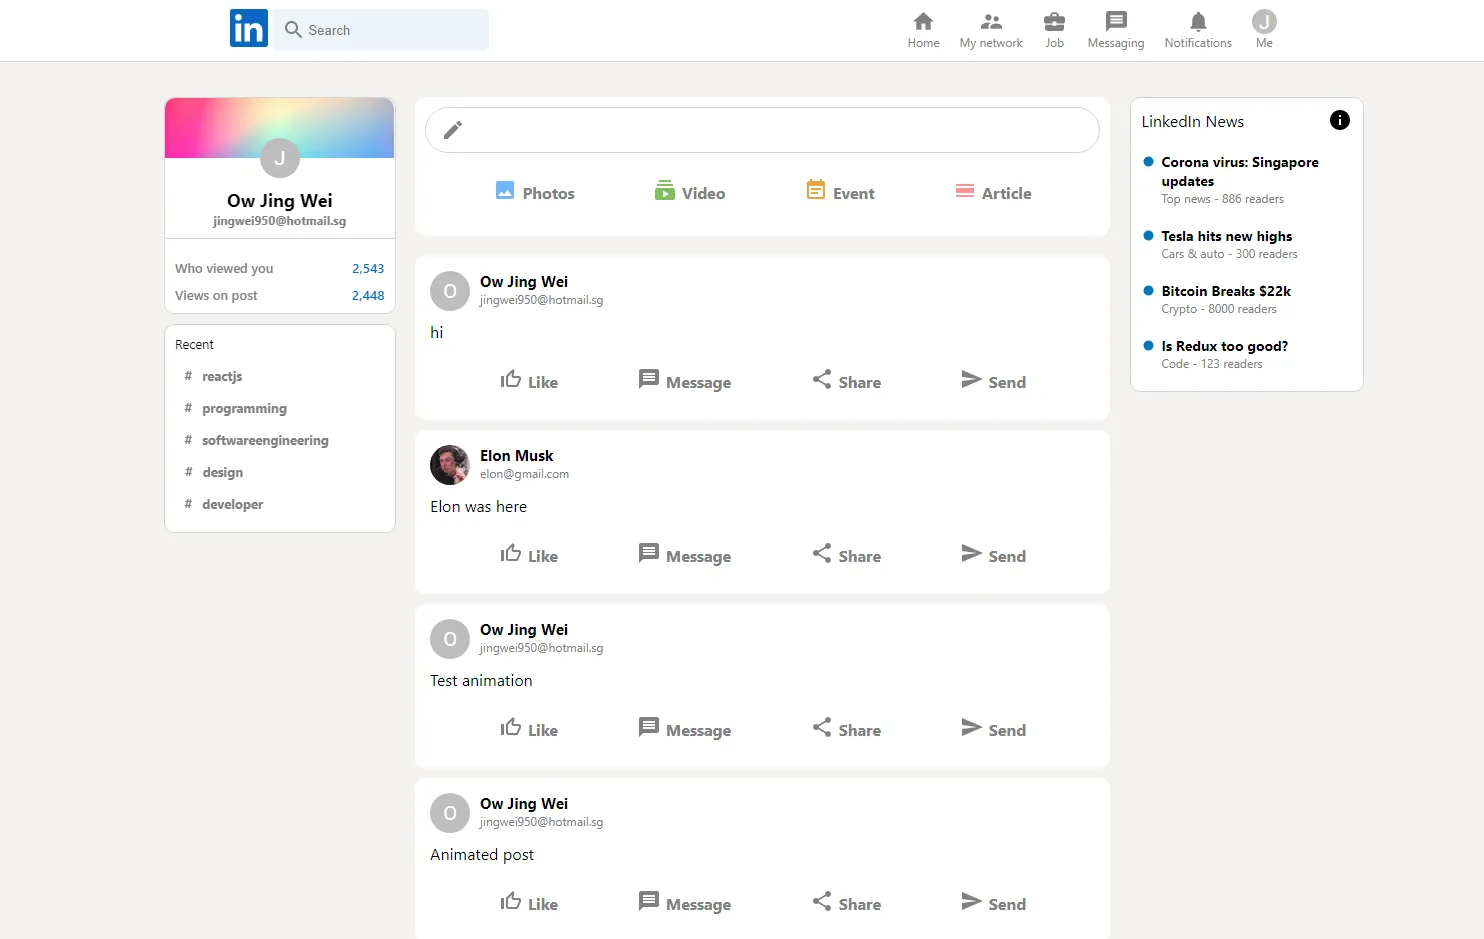Like the 'Test animation' post
The width and height of the screenshot is (1484, 939).
pyautogui.click(x=529, y=729)
